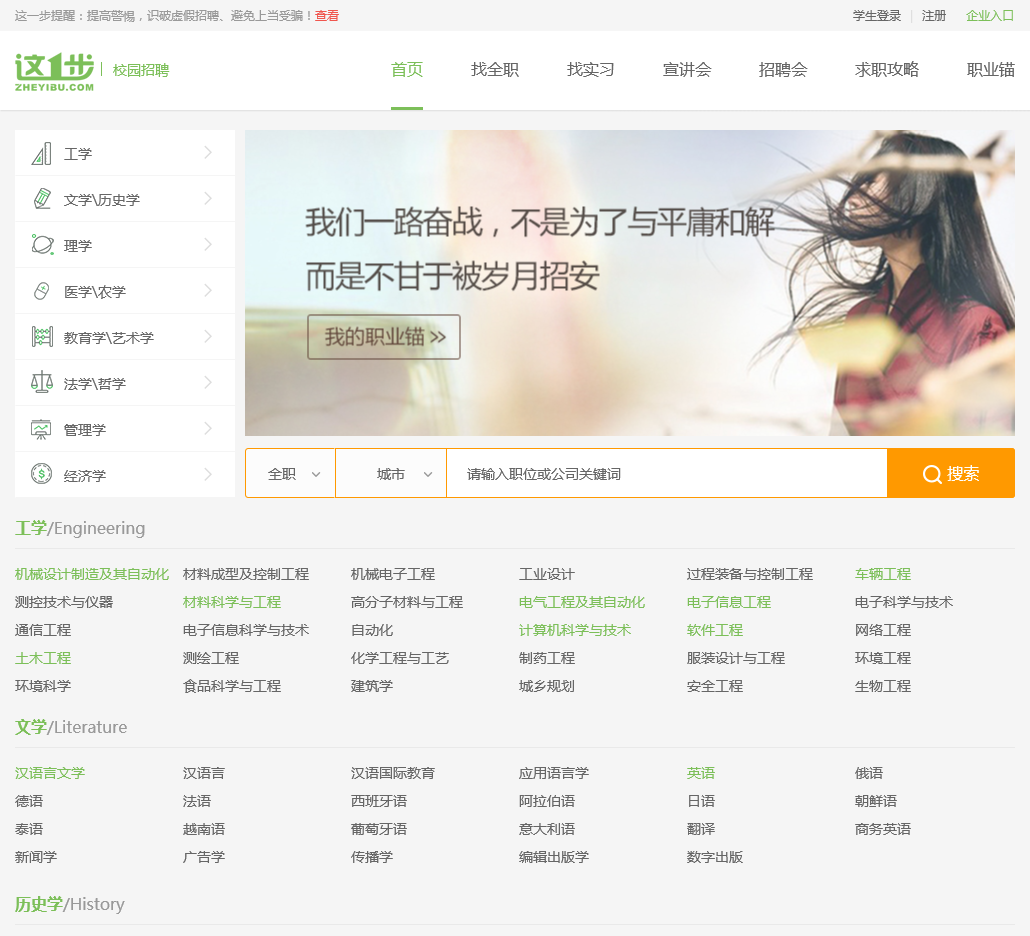Open the 招聘会 nav item
The width and height of the screenshot is (1030, 936).
point(782,70)
